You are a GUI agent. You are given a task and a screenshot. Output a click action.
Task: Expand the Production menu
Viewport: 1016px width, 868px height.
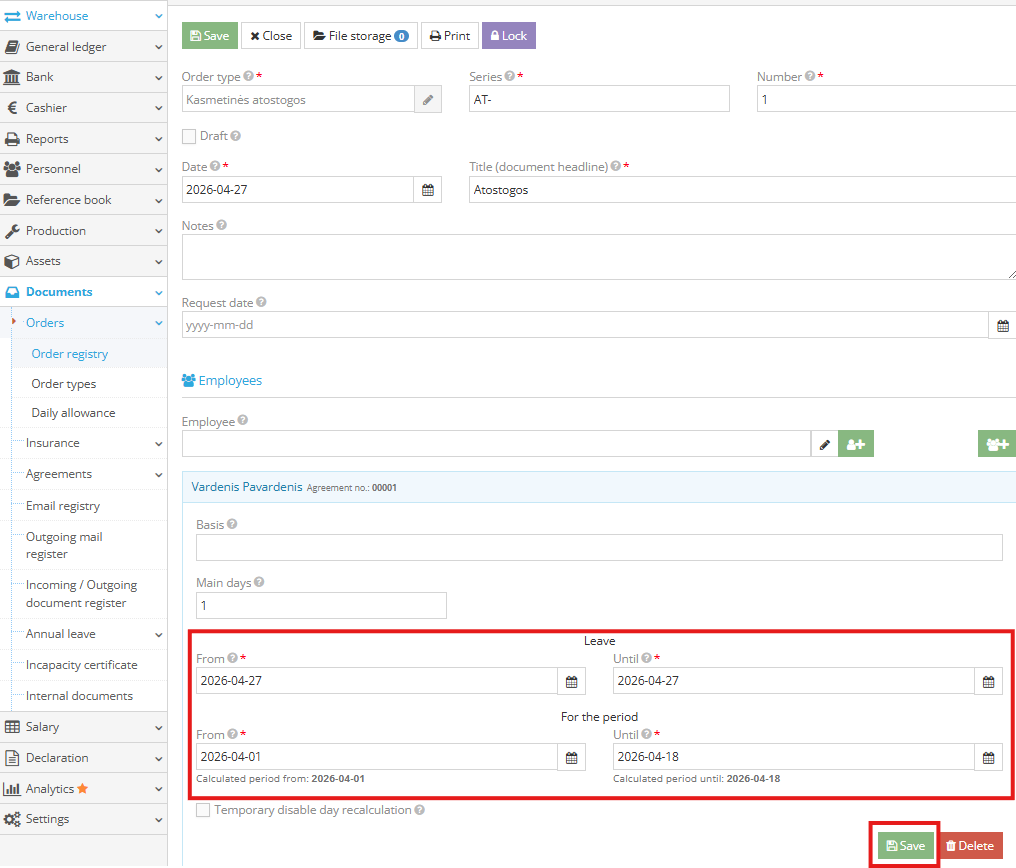(x=84, y=231)
